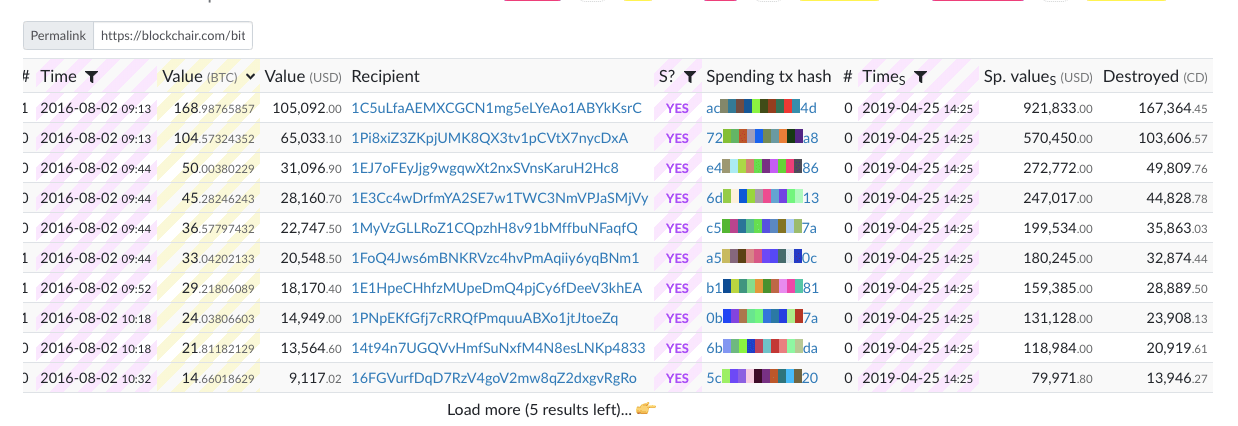
Task: Sort by the Sp. value (USD) header
Action: click(x=1037, y=76)
